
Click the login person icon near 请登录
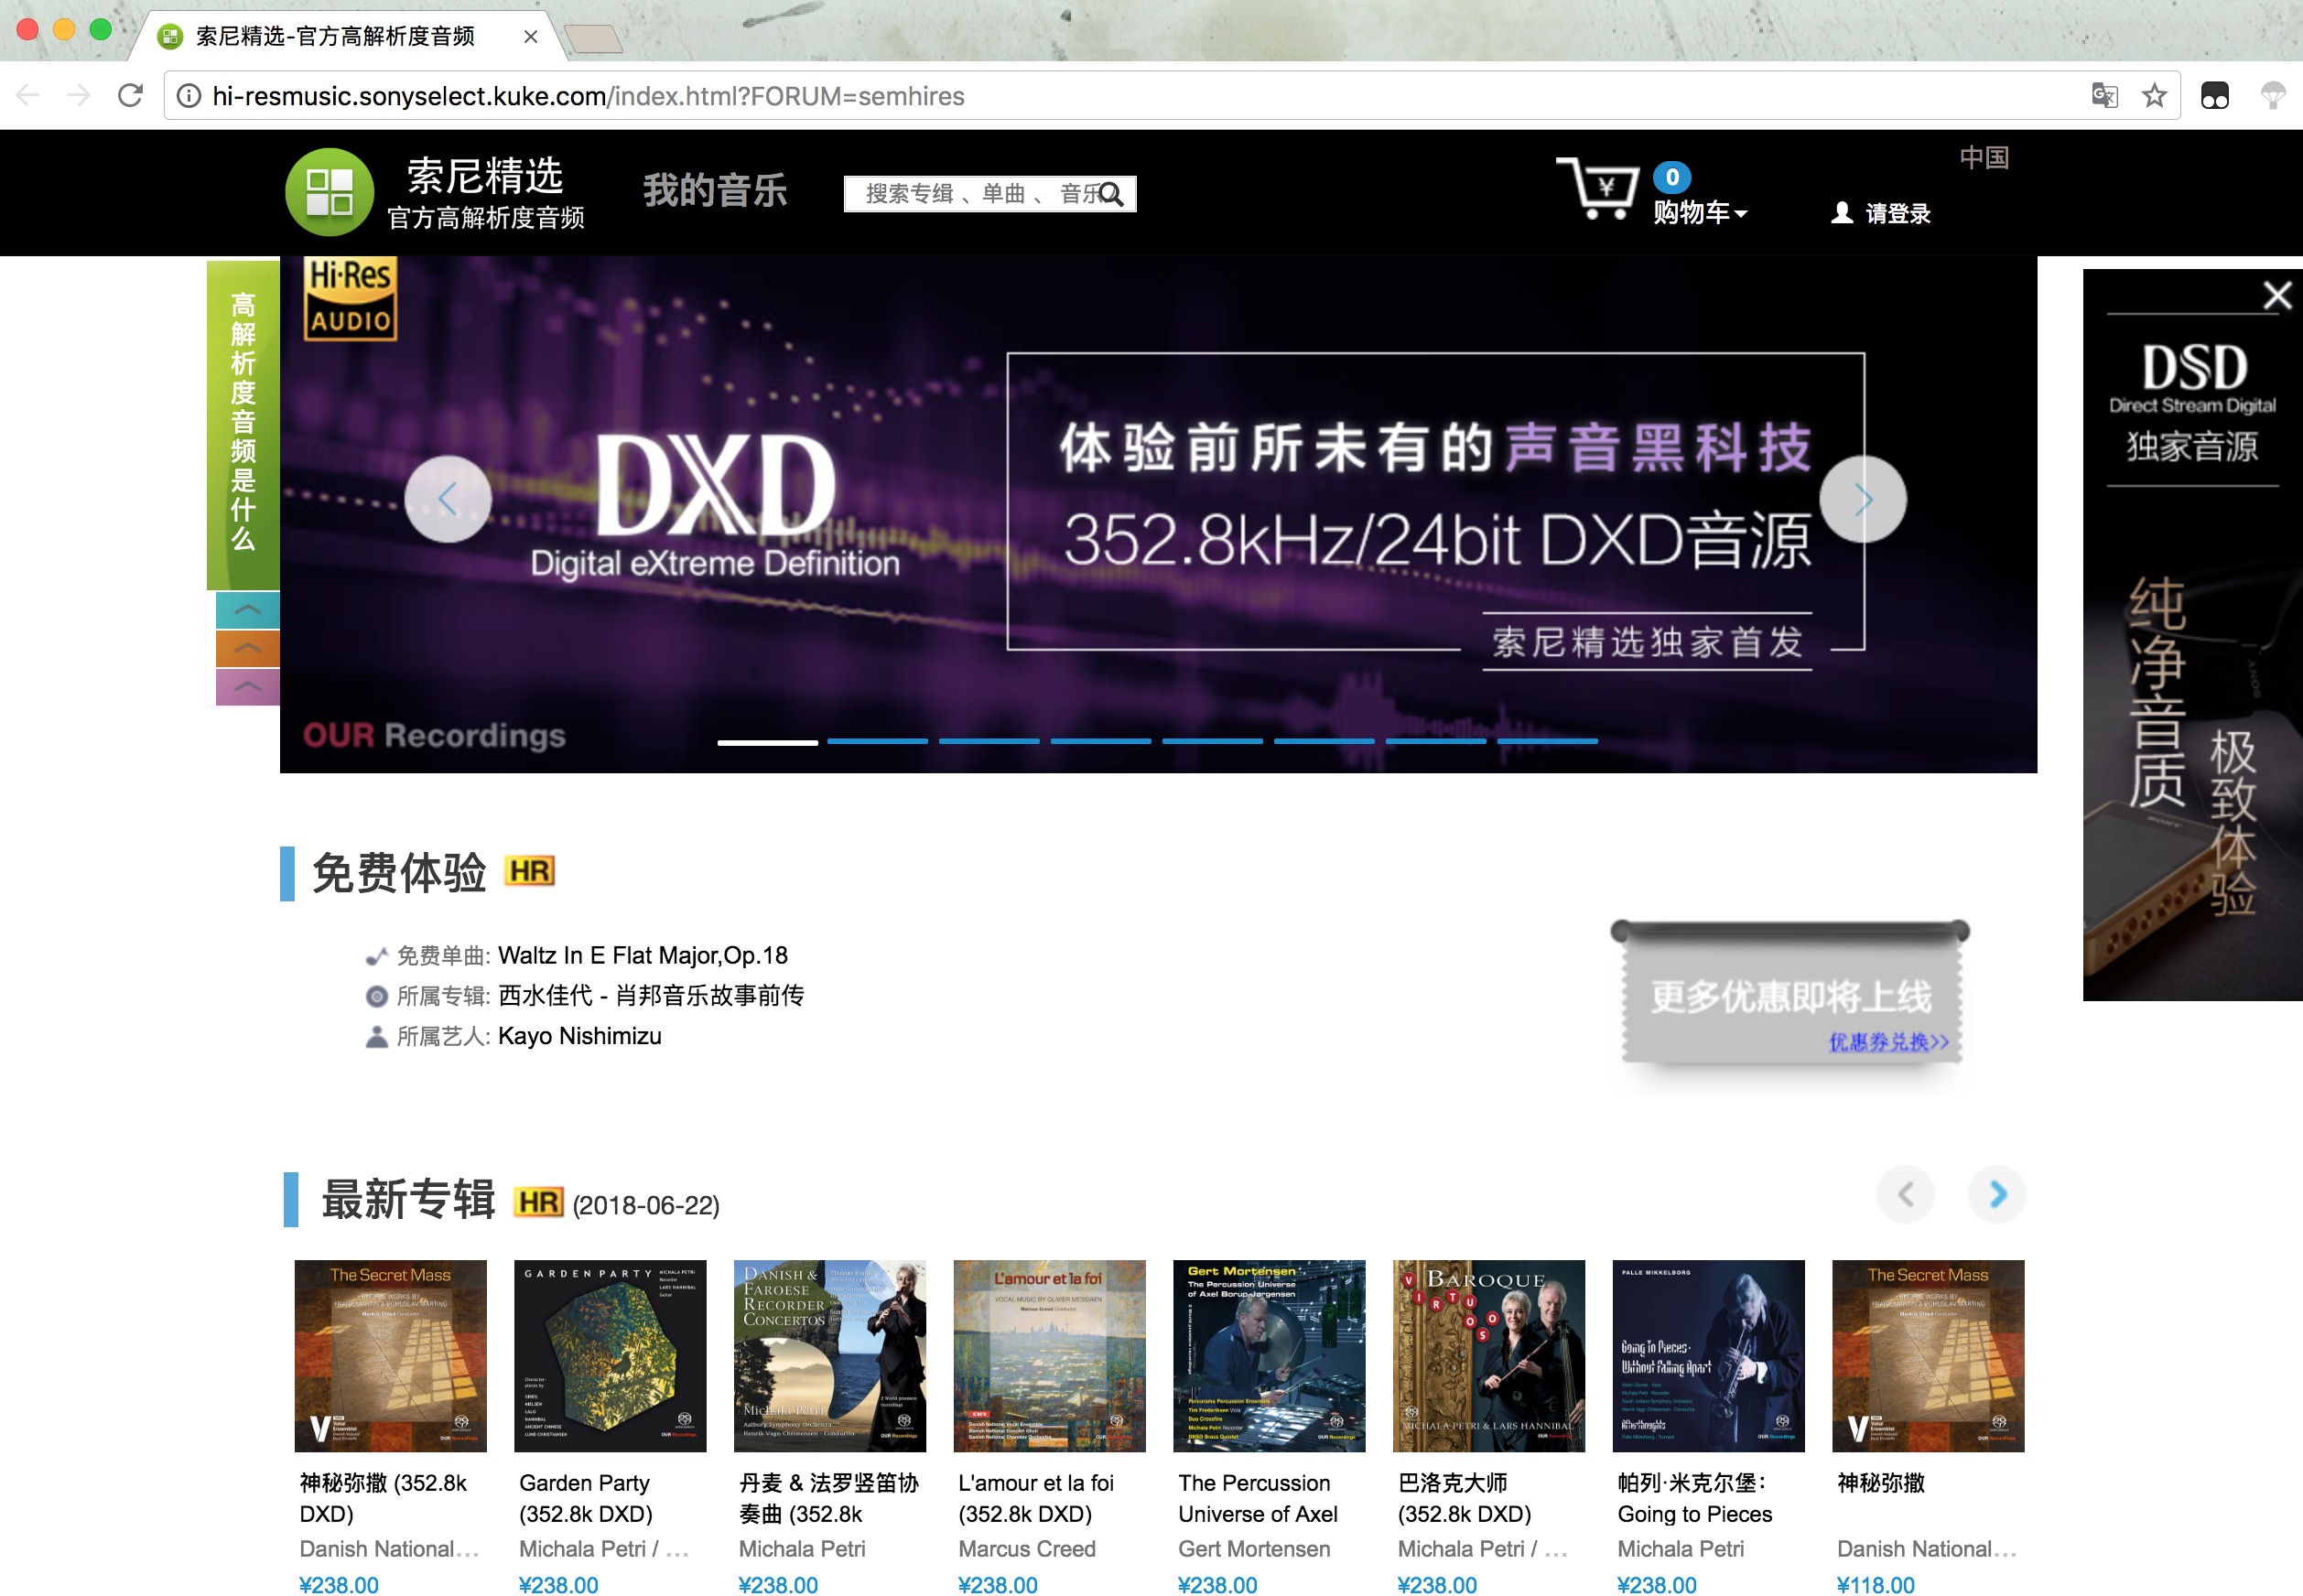tap(1840, 213)
